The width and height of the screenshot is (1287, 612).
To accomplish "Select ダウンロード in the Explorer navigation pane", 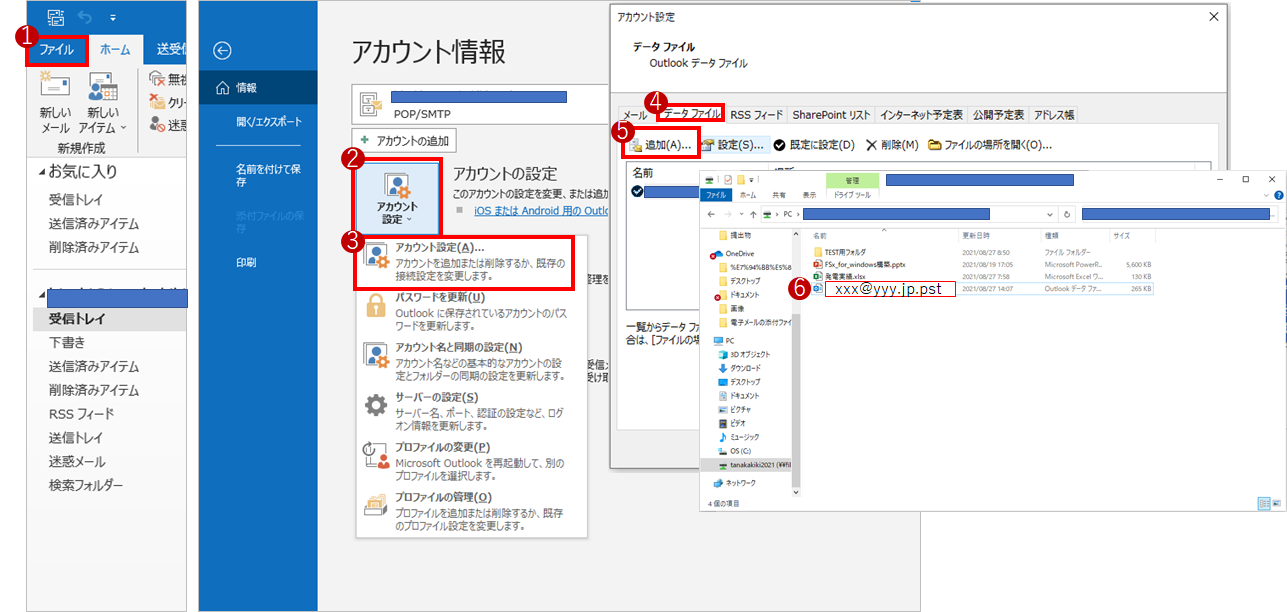I will pyautogui.click(x=738, y=368).
